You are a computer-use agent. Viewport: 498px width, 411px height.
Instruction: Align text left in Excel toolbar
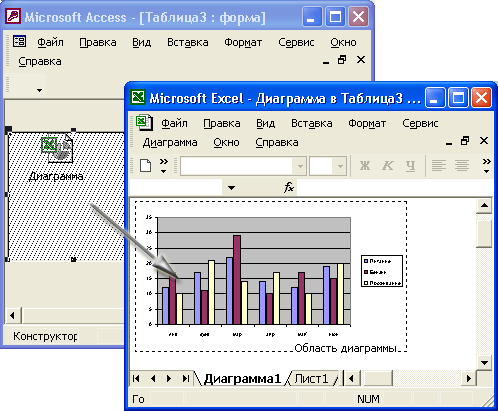point(439,166)
